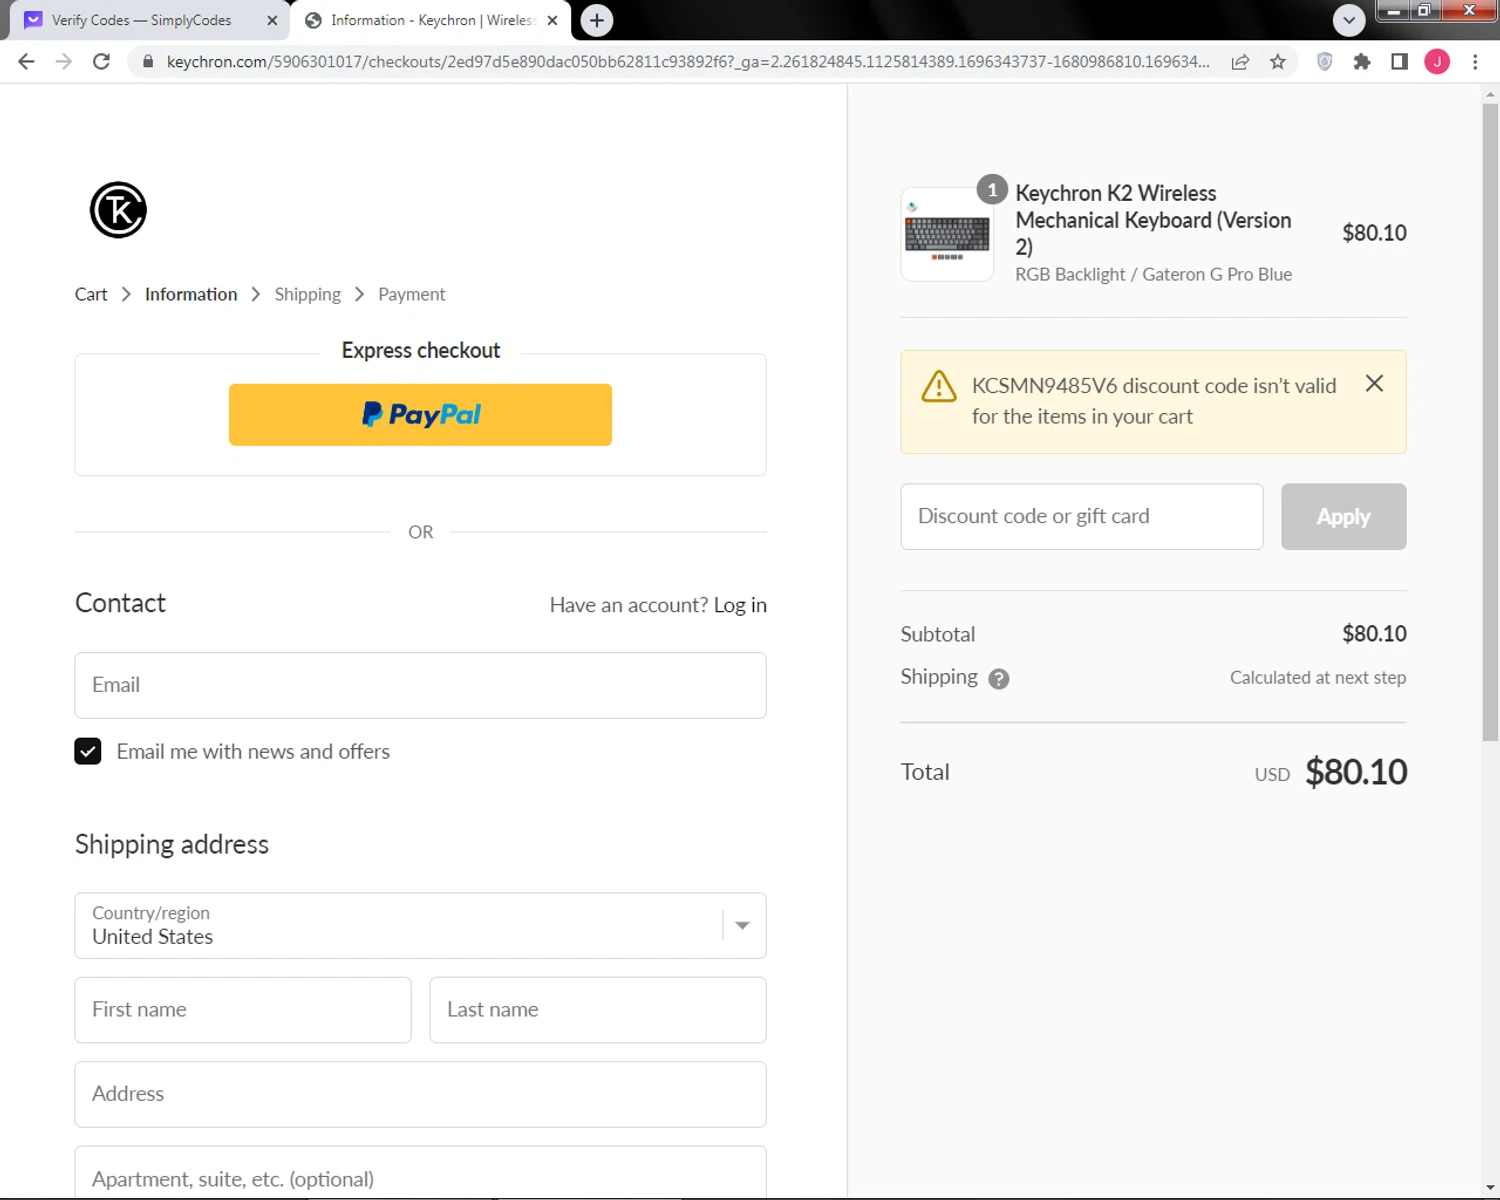The height and width of the screenshot is (1200, 1500).
Task: Click the page vertical scrollbar
Action: pyautogui.click(x=1490, y=420)
